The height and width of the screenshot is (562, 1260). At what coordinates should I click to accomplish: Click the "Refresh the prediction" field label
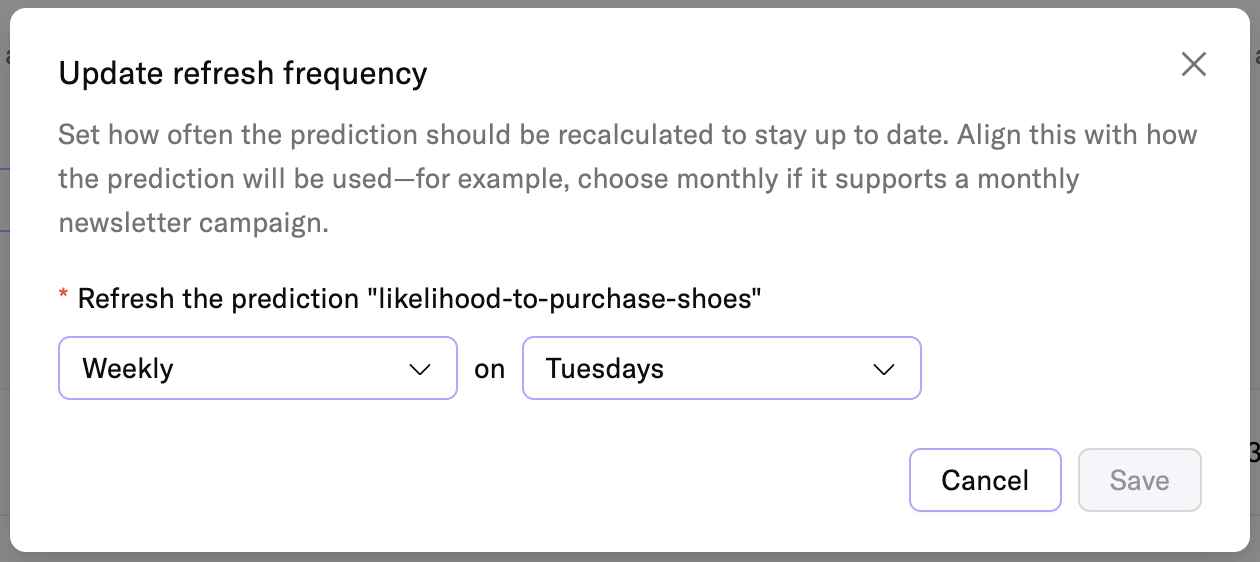(x=218, y=298)
